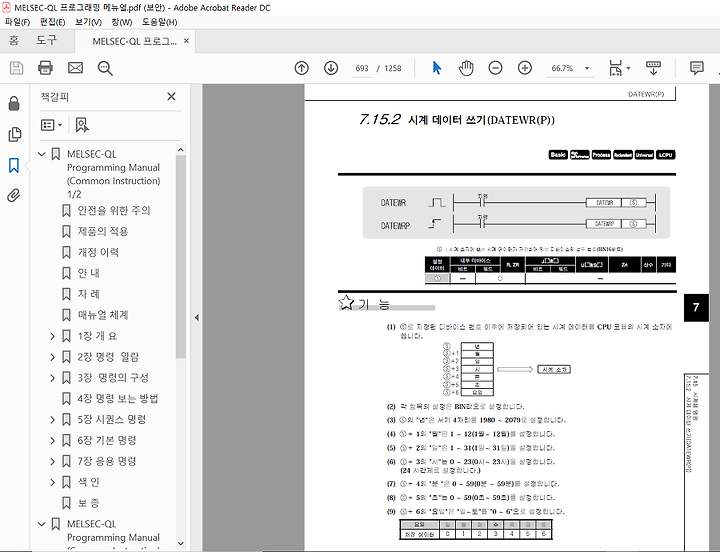
Task: Click the Read mode download icon
Action: click(653, 68)
